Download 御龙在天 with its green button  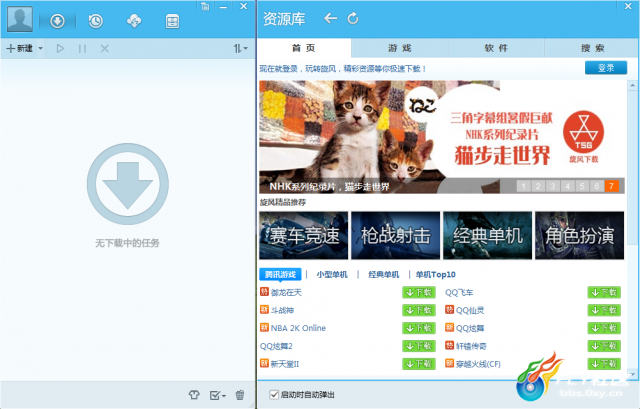tap(419, 292)
